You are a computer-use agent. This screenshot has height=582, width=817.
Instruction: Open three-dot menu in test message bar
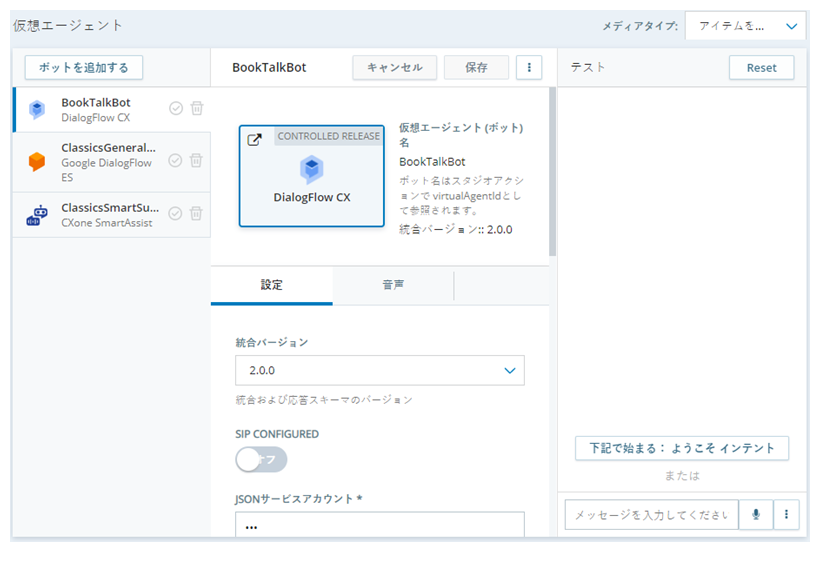786,515
